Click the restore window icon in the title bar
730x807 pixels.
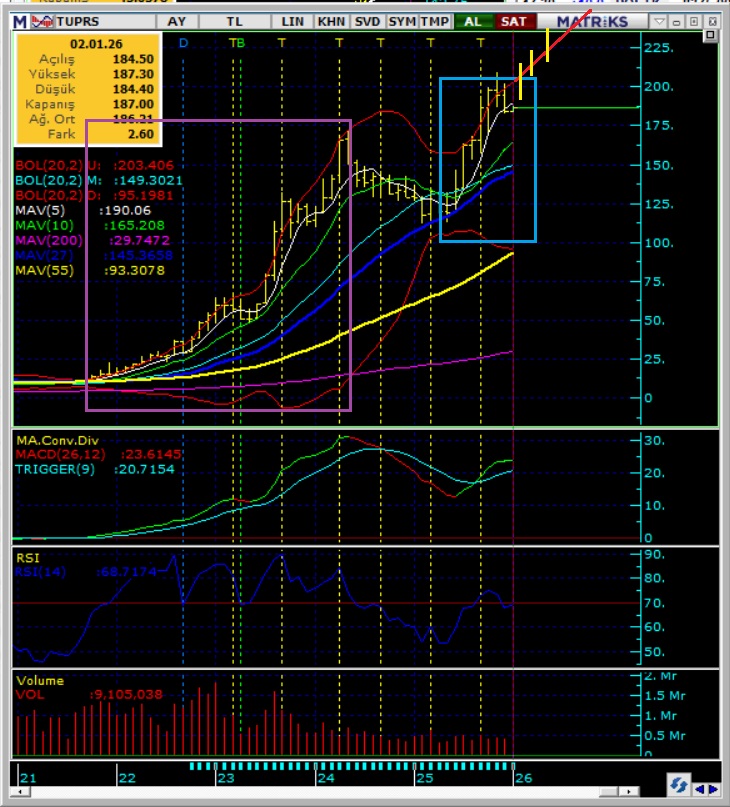[693, 21]
